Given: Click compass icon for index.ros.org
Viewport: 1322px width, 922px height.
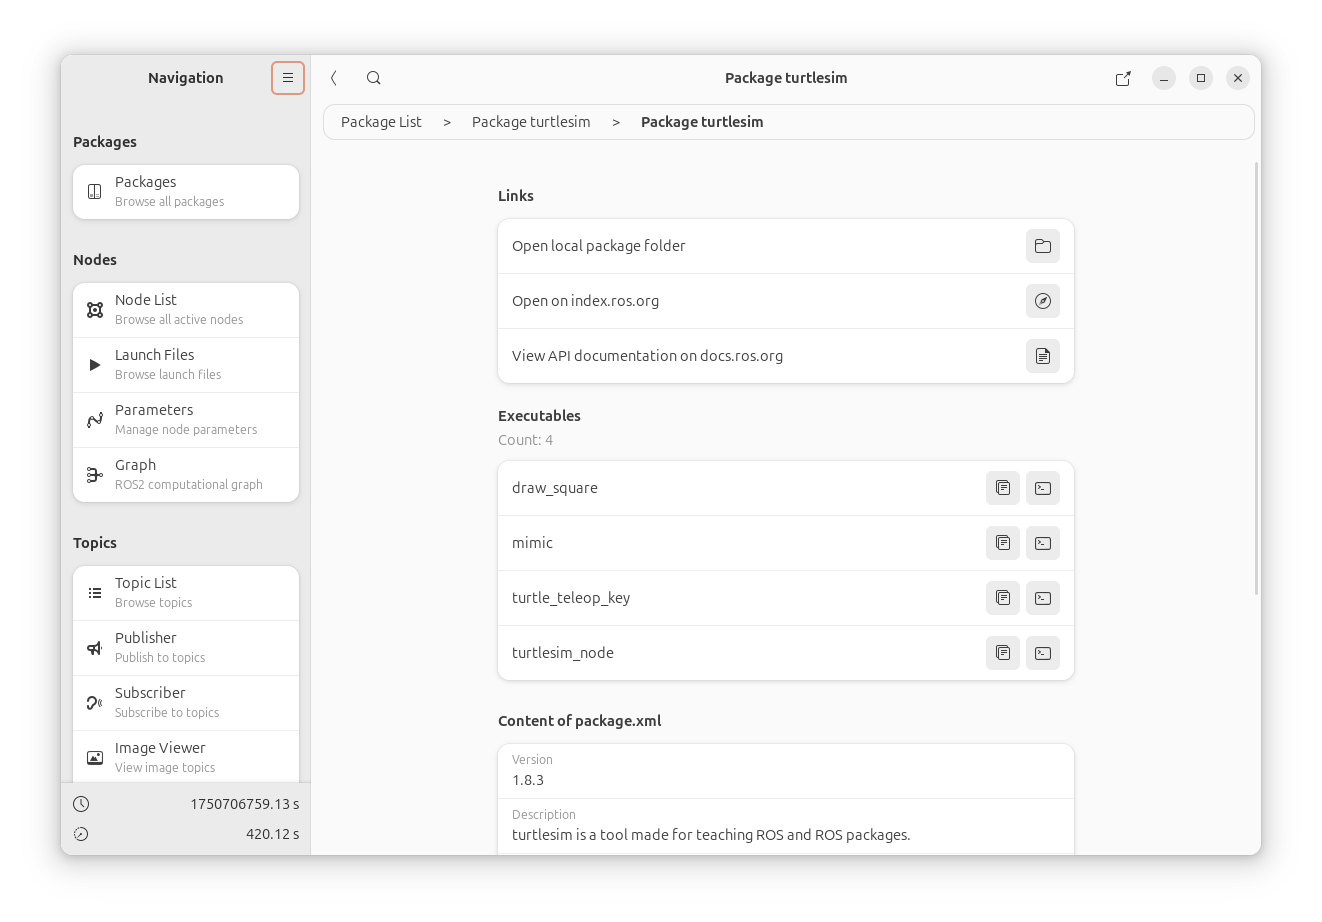Looking at the screenshot, I should 1043,301.
